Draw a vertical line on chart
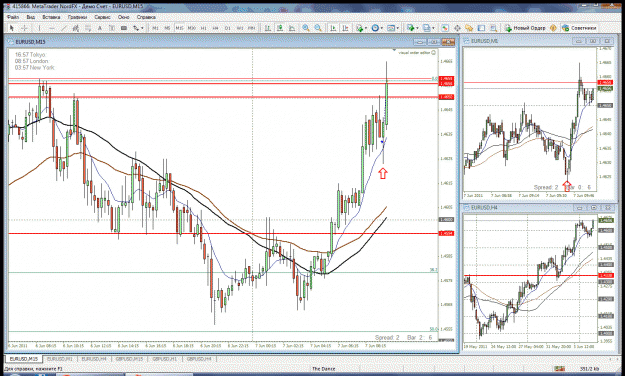Image resolution: width=625 pixels, height=376 pixels. 39,28
